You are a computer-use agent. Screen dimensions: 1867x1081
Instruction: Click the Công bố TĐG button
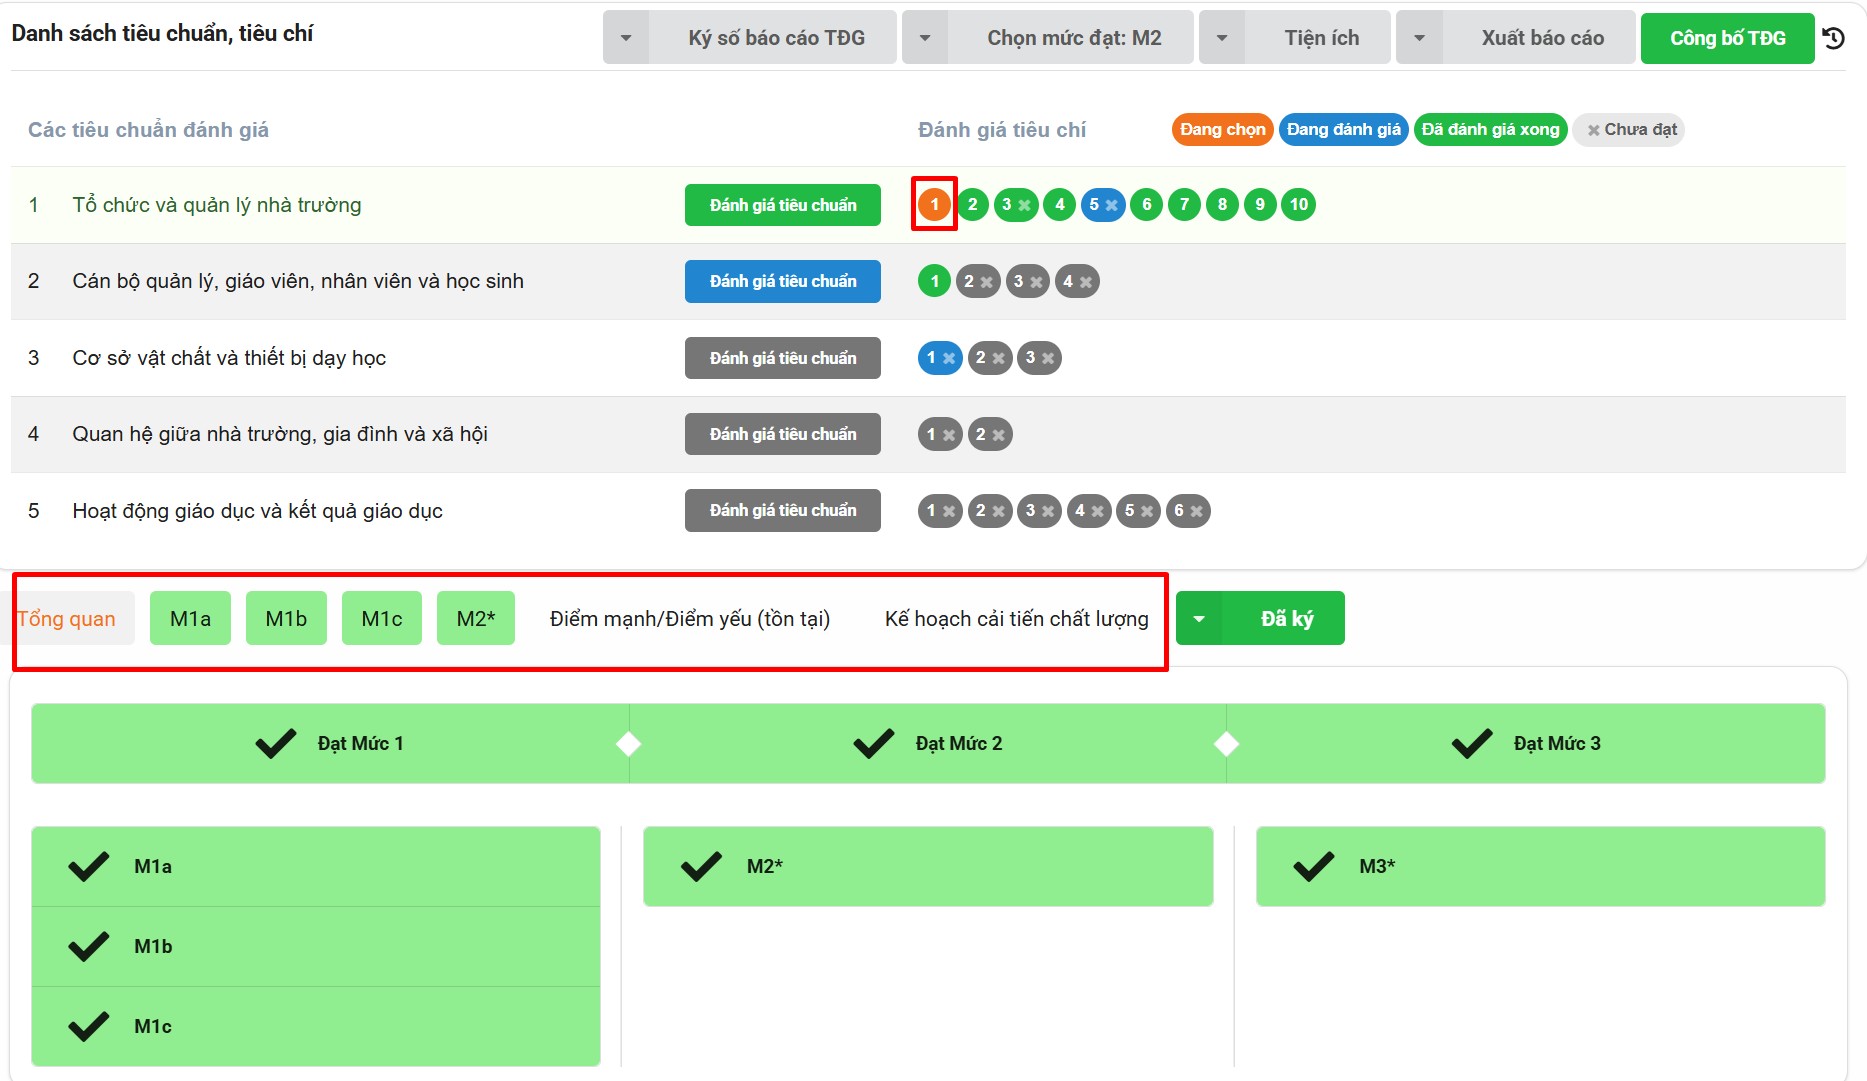(x=1727, y=38)
